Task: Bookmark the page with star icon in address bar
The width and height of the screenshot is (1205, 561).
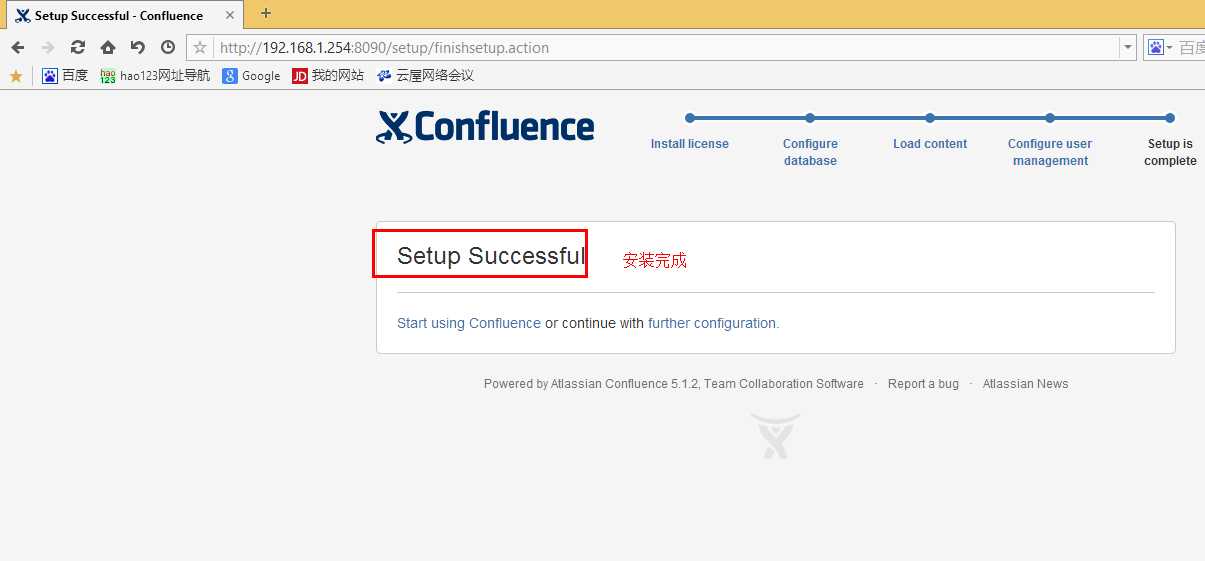Action: pyautogui.click(x=200, y=47)
